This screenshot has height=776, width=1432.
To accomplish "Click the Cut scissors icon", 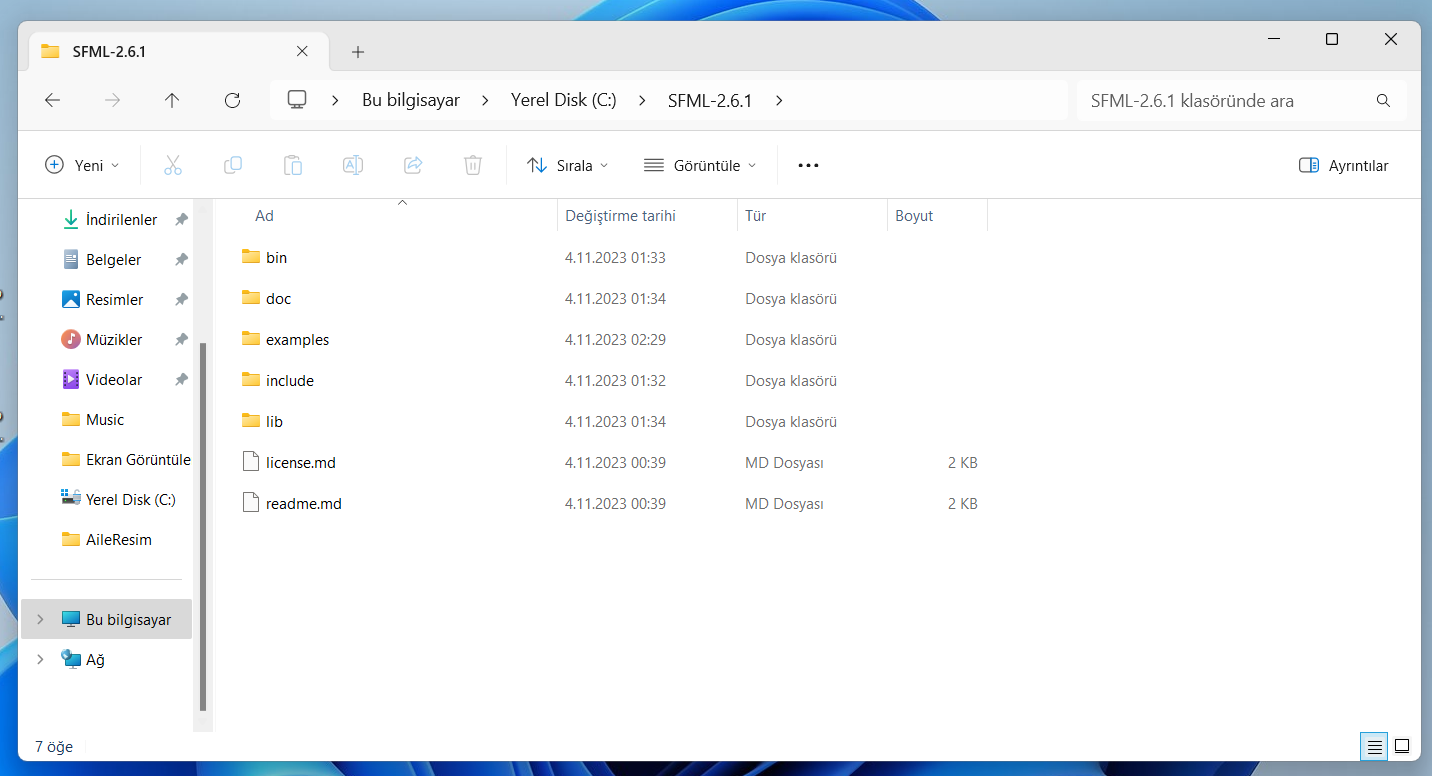I will point(173,165).
